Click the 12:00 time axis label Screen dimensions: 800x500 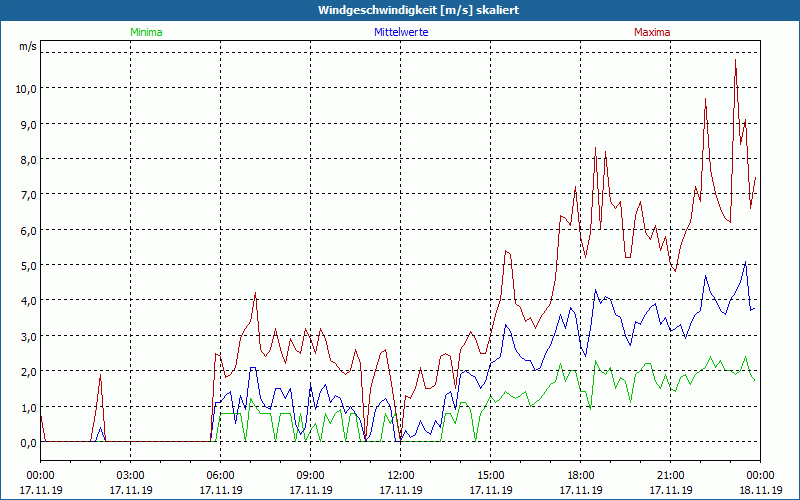coord(401,476)
